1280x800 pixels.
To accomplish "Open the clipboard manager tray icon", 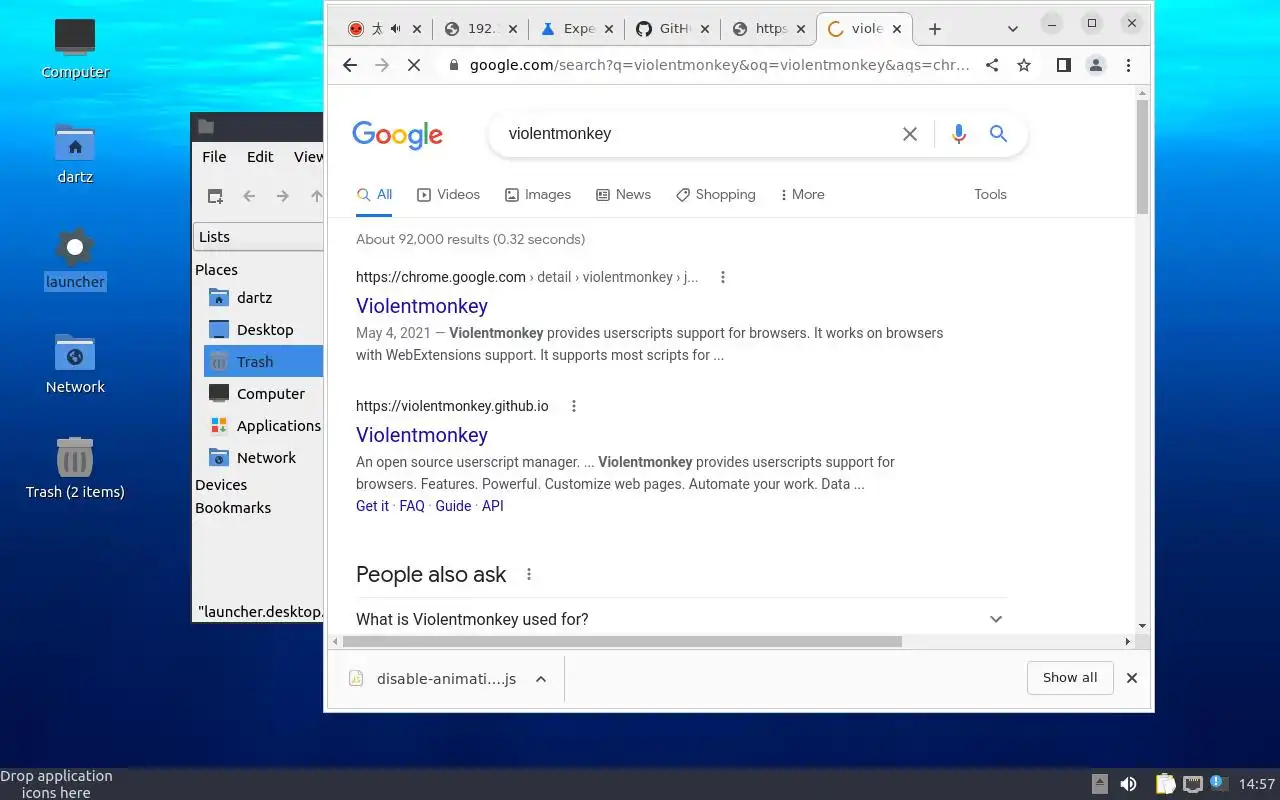I will point(1165,784).
